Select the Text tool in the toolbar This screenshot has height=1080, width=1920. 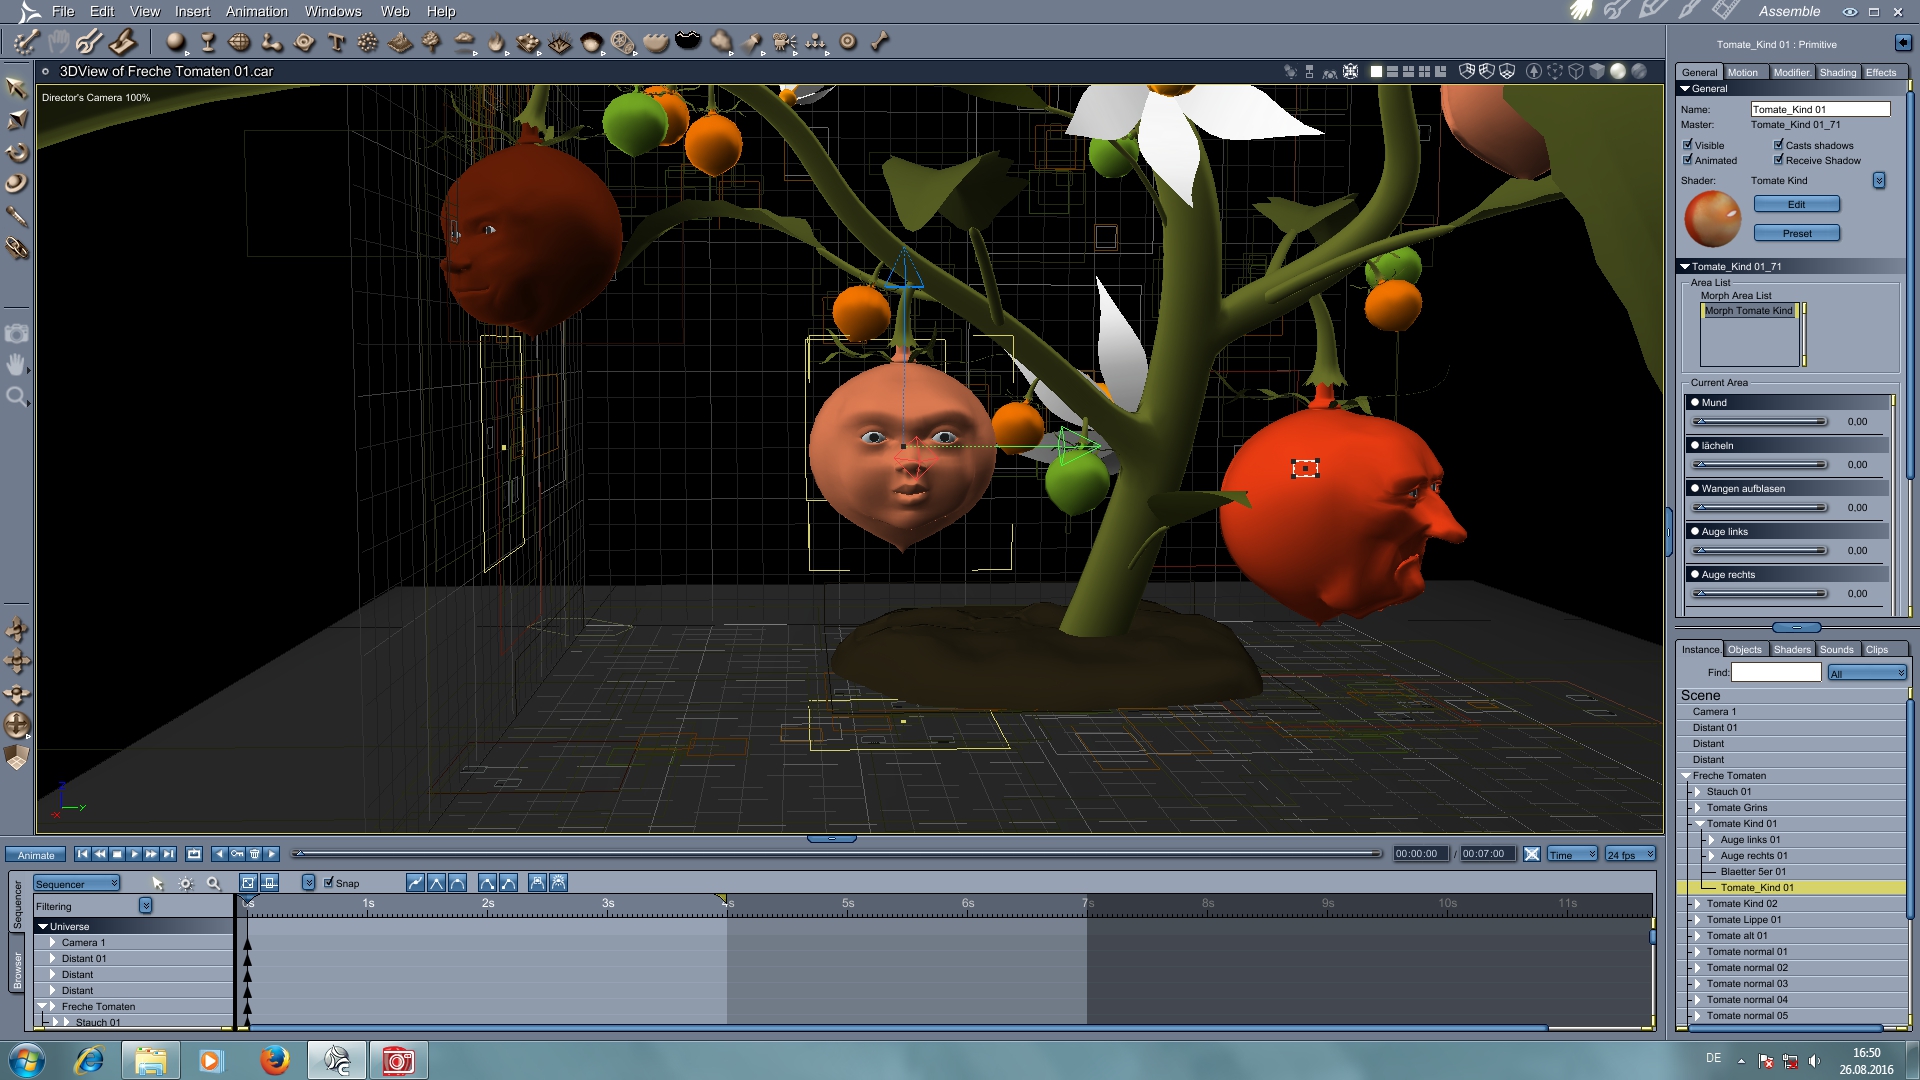(x=336, y=42)
